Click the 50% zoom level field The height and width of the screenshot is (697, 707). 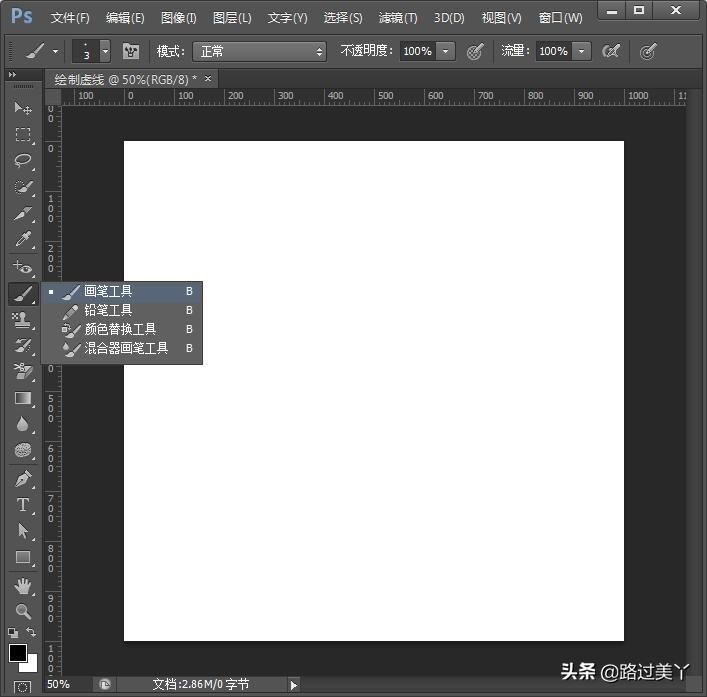click(58, 684)
